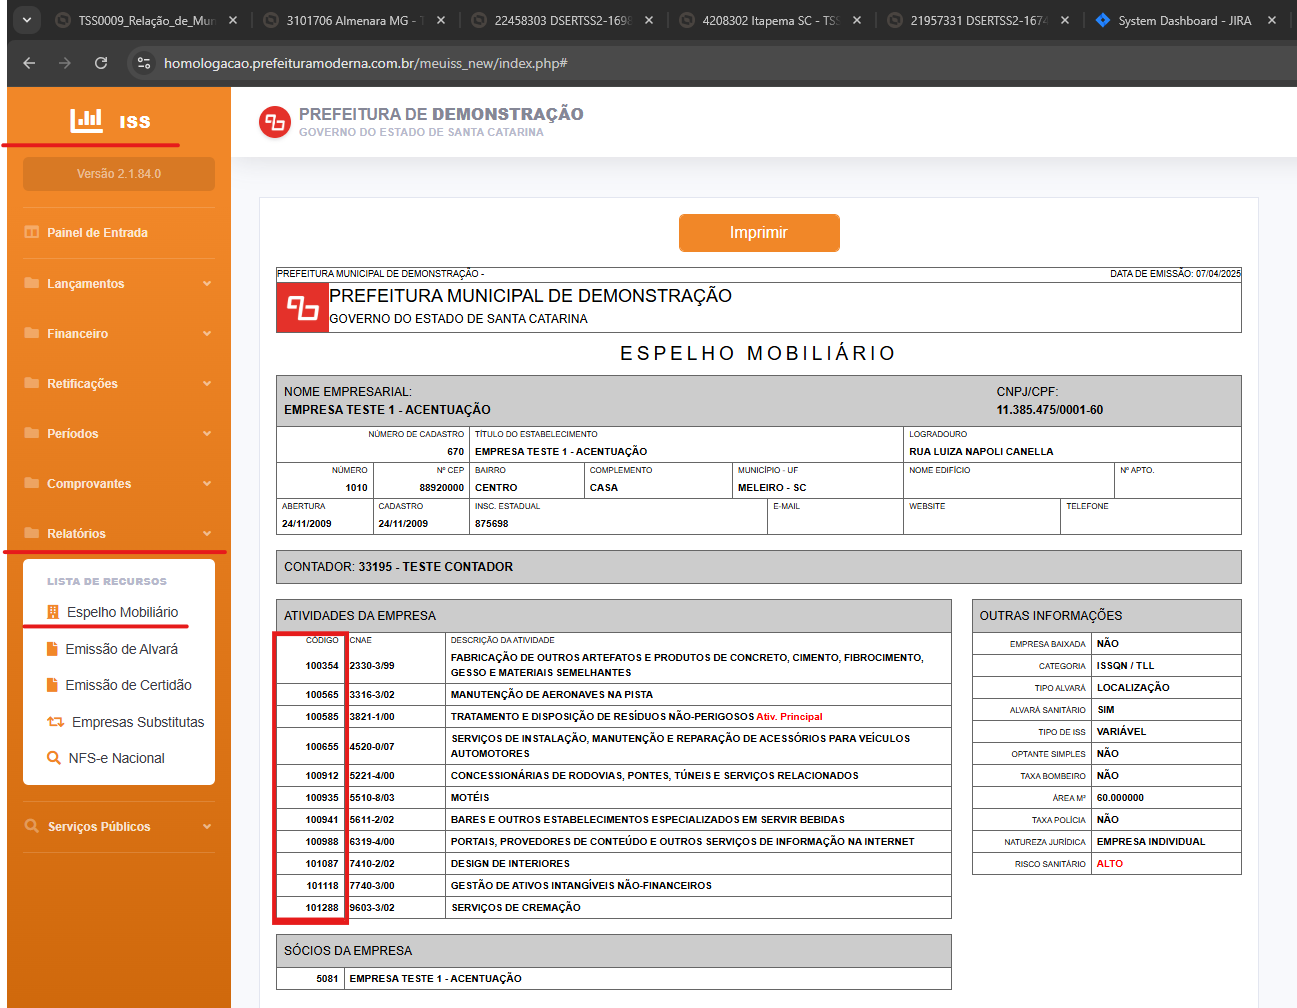Click the browser address bar URL
1297x1008 pixels.
(365, 63)
